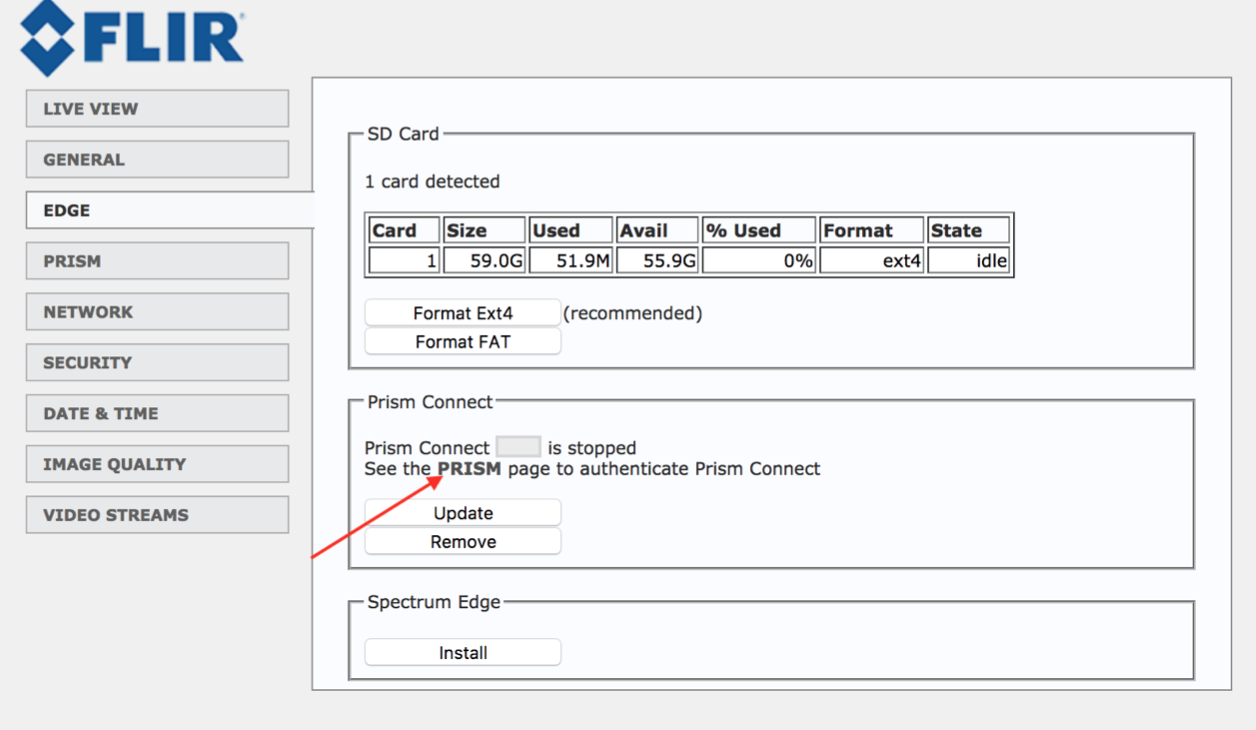Click the 0% used cell
1256x730 pixels.
tap(759, 261)
